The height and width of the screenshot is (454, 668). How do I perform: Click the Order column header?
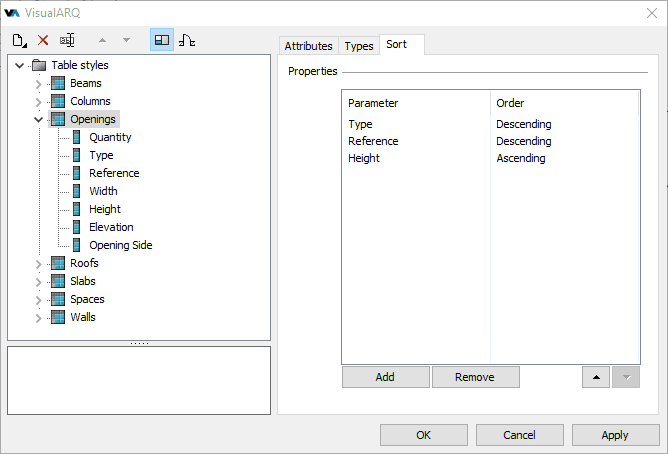(x=564, y=103)
